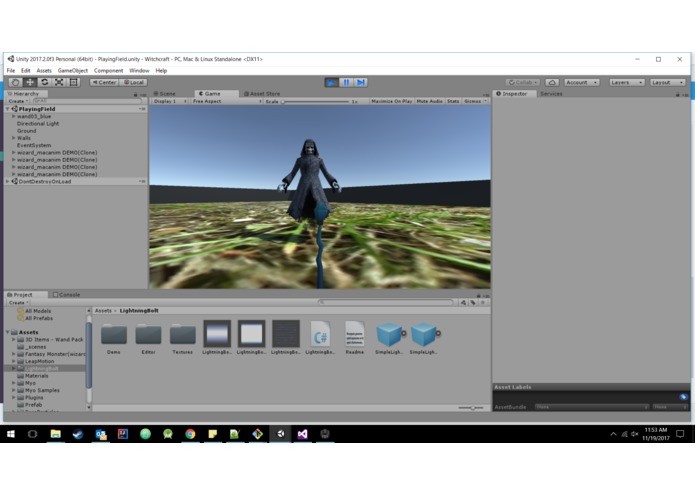Stop play mode with the Play button

click(331, 82)
